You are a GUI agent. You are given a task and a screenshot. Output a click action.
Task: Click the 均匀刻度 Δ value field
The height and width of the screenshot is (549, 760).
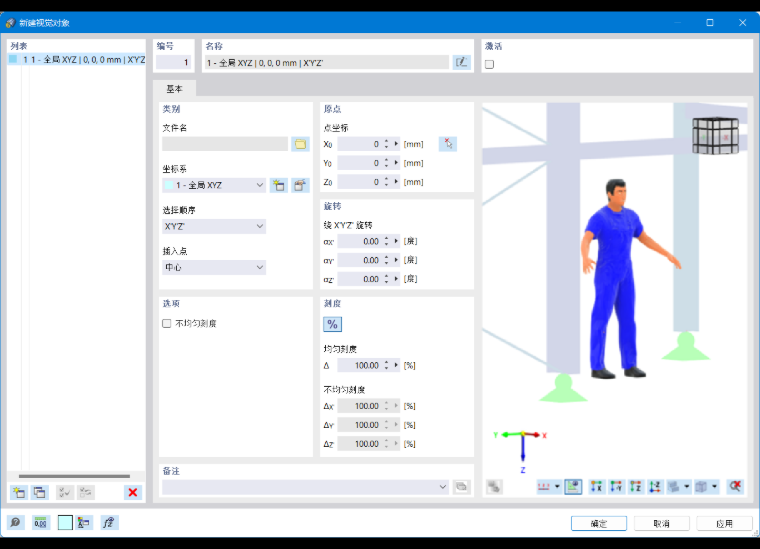click(x=359, y=365)
